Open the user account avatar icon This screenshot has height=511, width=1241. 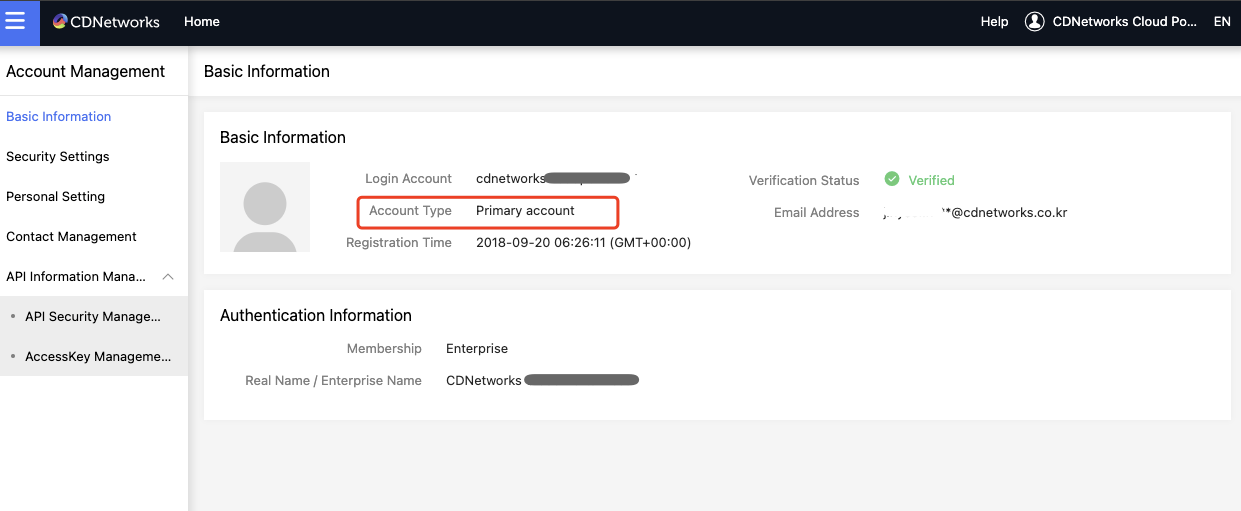pos(1035,22)
